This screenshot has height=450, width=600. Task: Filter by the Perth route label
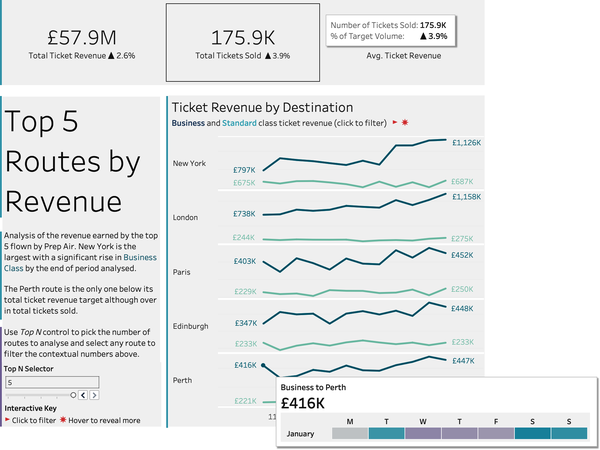pyautogui.click(x=184, y=380)
